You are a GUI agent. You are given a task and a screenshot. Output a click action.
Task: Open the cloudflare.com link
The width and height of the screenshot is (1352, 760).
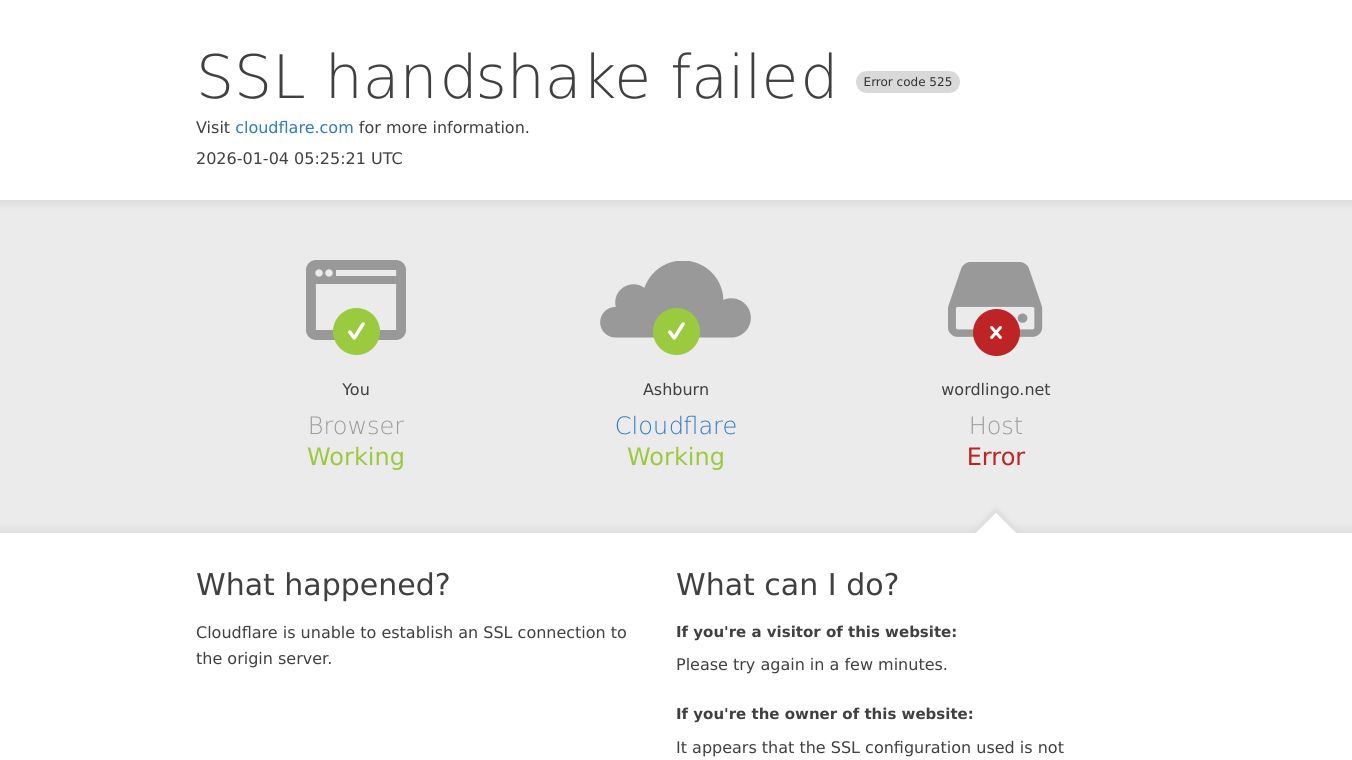[294, 128]
